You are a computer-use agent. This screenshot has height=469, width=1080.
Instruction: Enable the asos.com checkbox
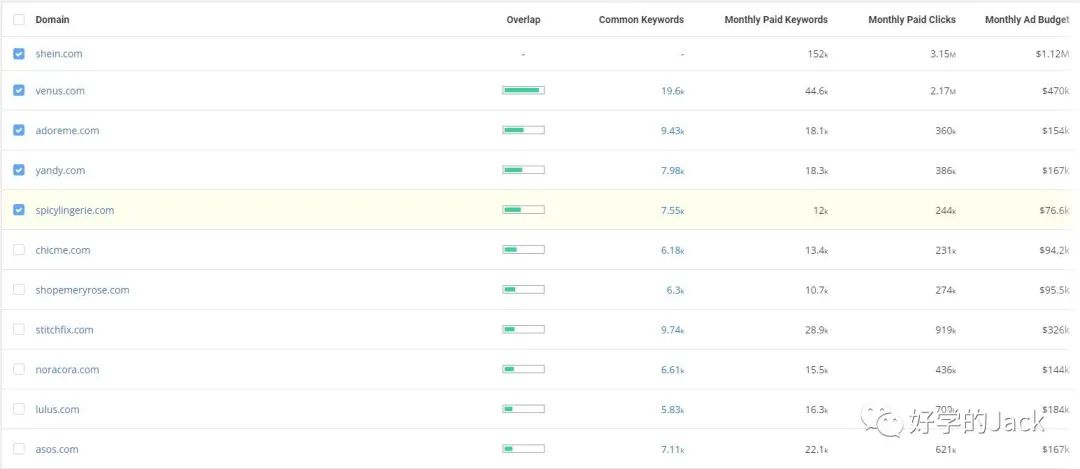click(x=19, y=449)
